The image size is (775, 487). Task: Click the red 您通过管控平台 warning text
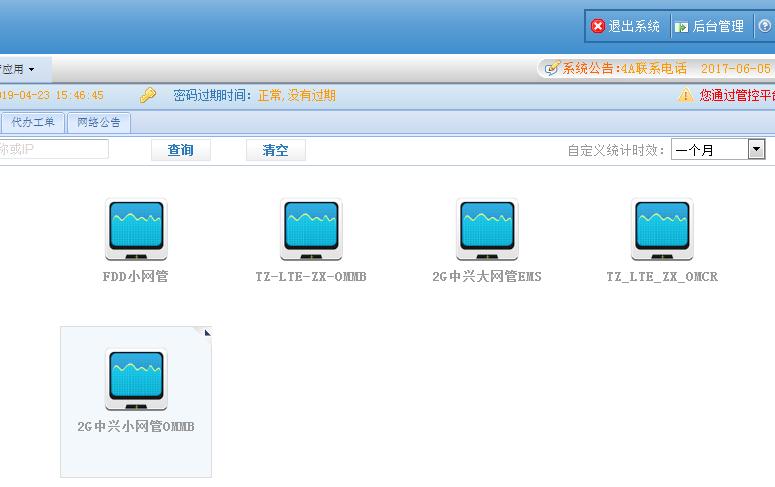[x=736, y=95]
